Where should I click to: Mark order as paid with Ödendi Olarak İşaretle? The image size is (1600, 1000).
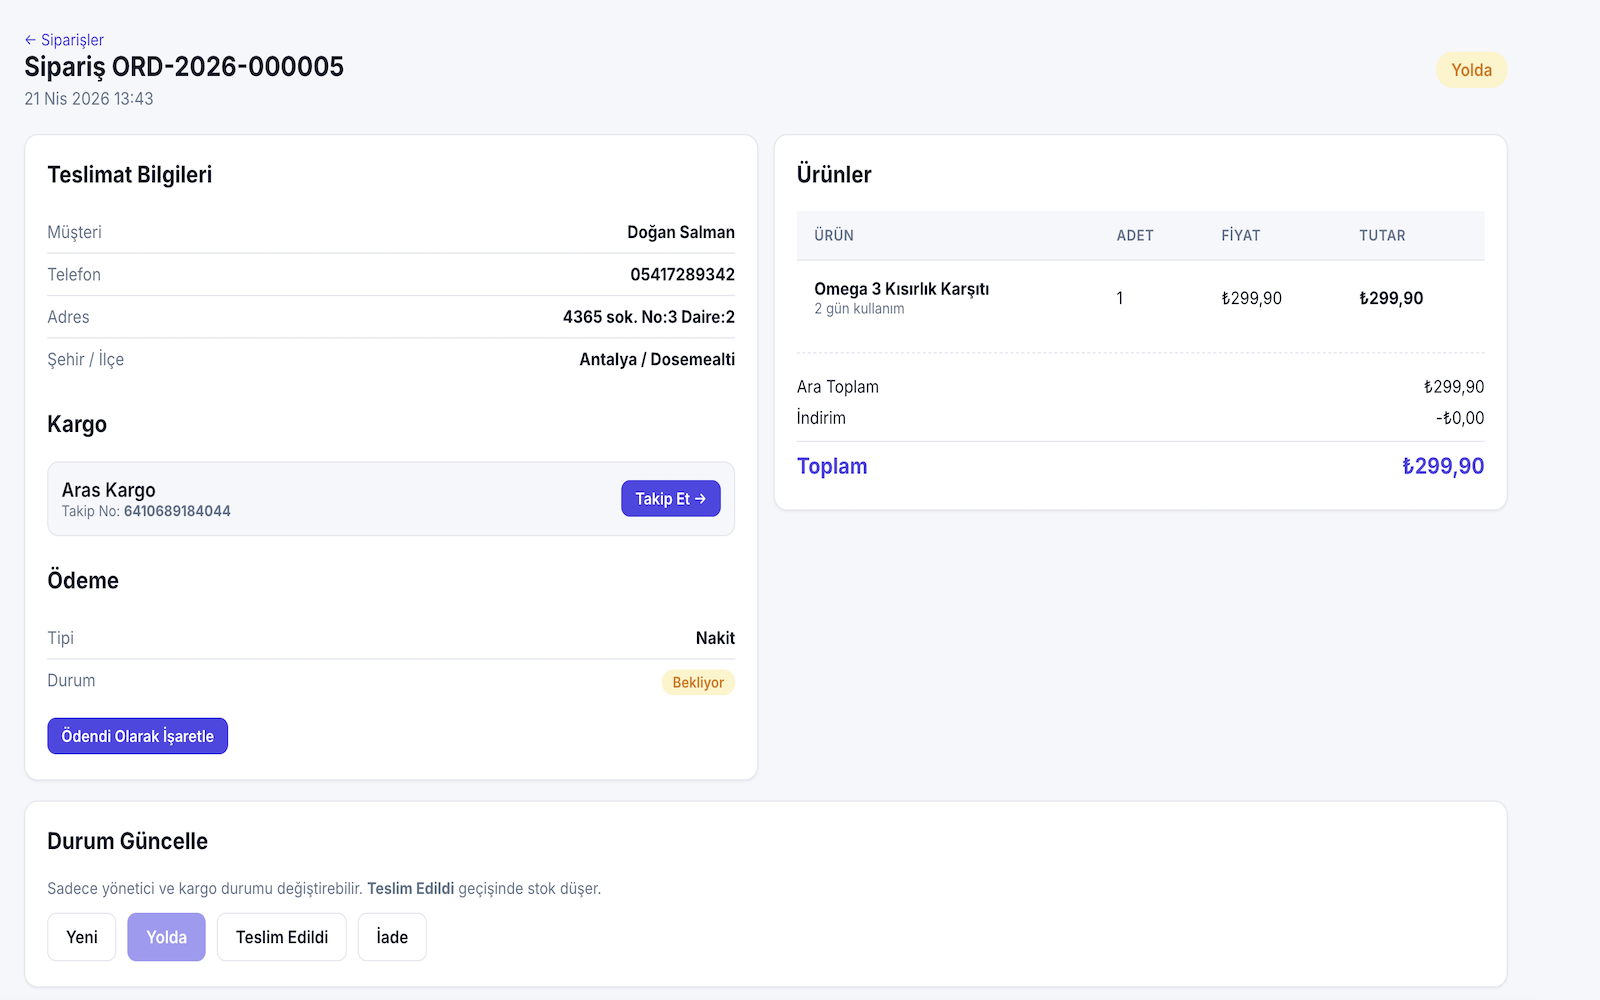click(x=138, y=736)
